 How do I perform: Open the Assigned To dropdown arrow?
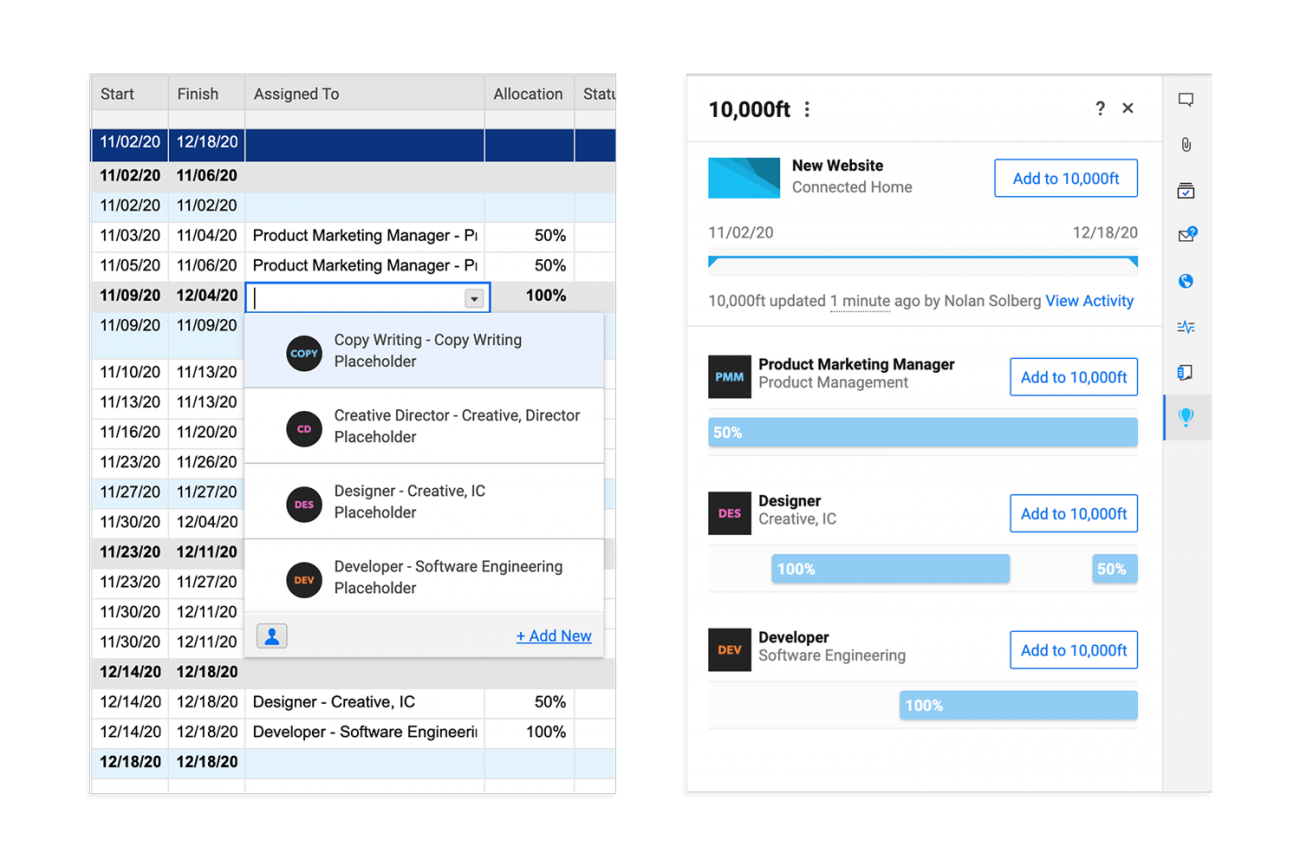tap(474, 297)
